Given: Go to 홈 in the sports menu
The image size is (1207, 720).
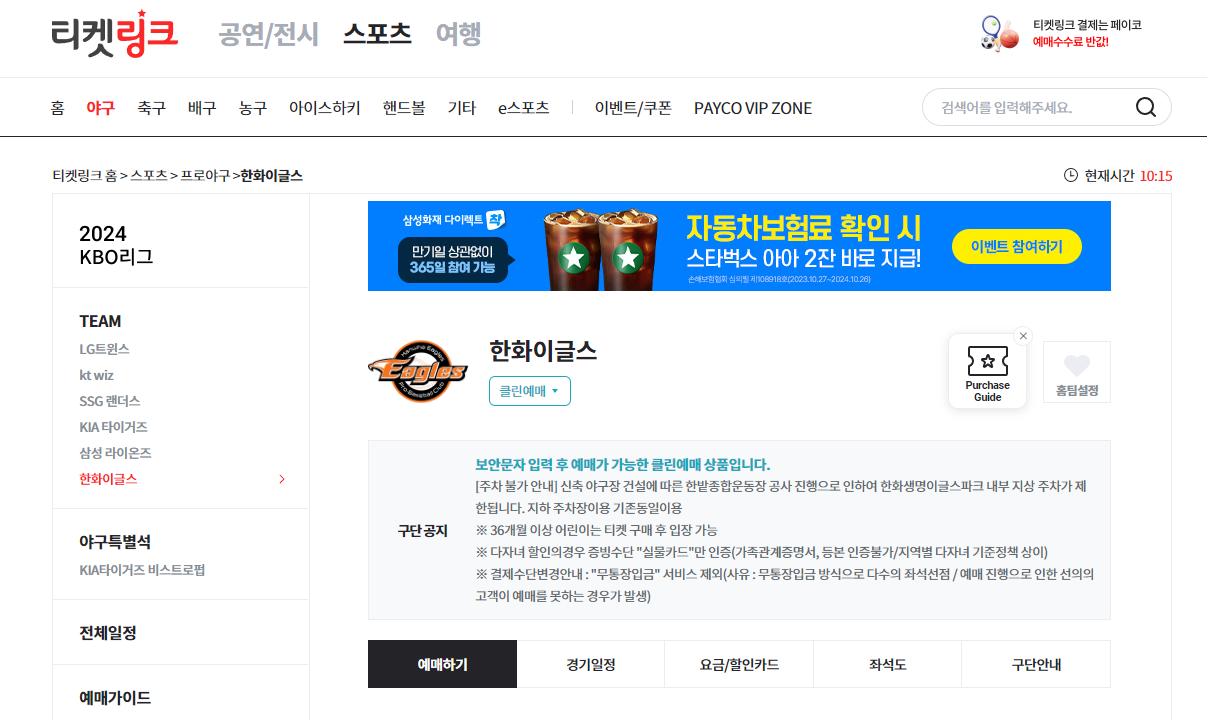Looking at the screenshot, I should [58, 108].
